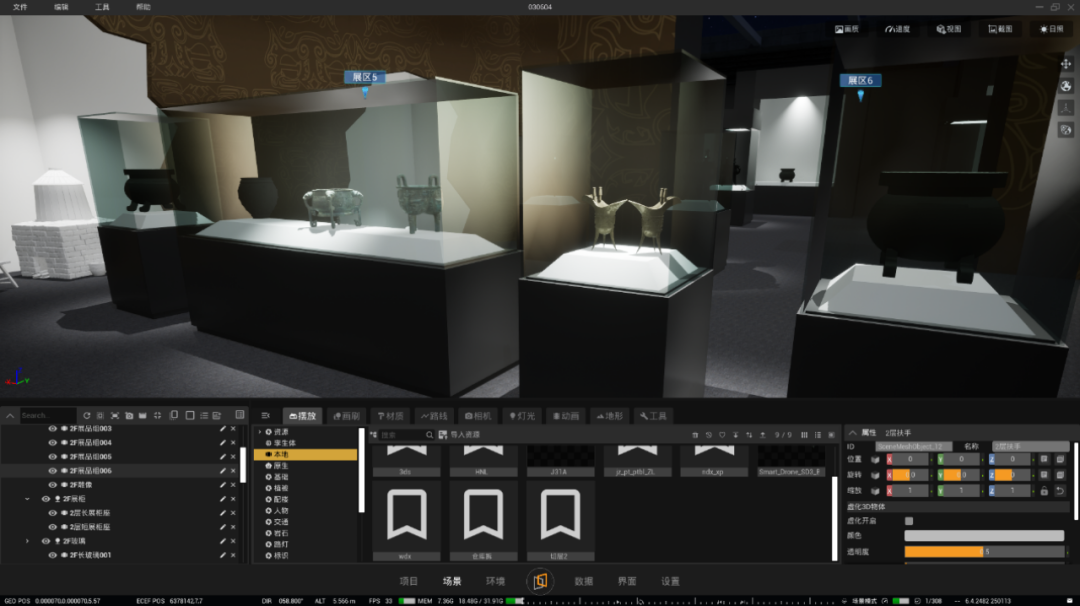Image resolution: width=1080 pixels, height=606 pixels.
Task: Click the position cube icon in 位置 row
Action: click(x=875, y=459)
